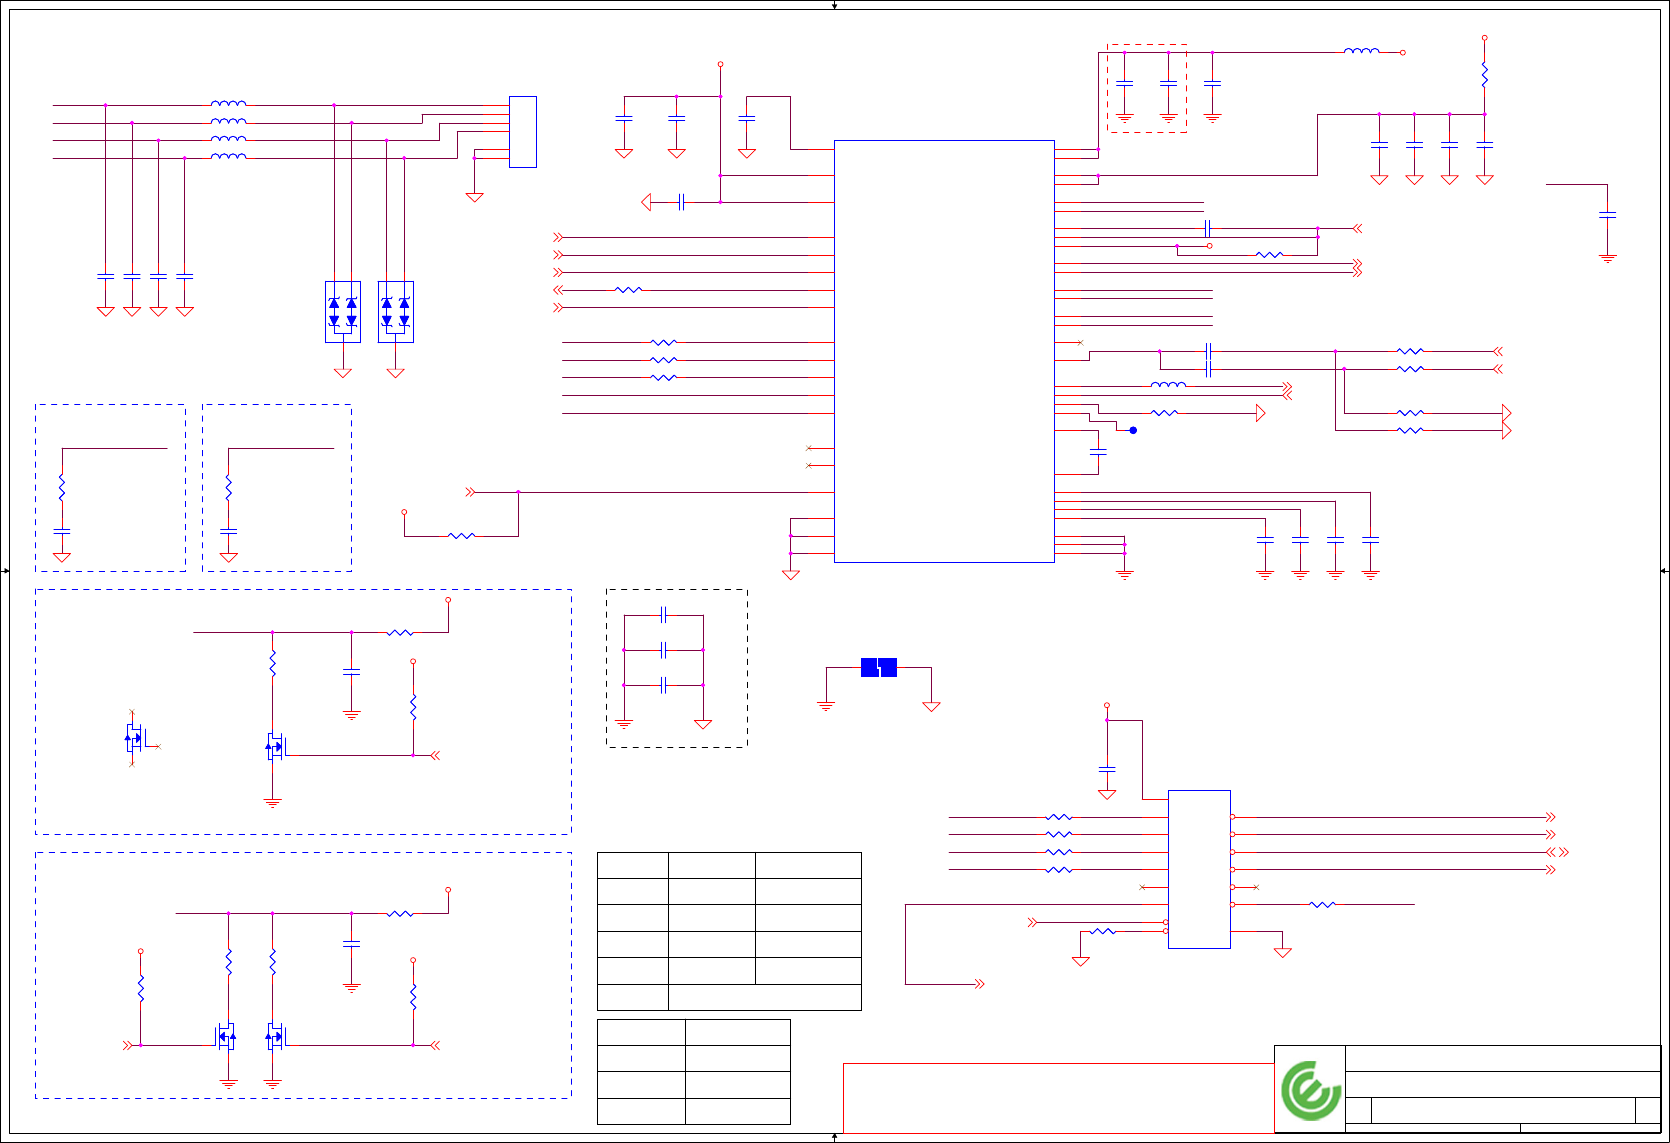Click the red empty rectangle beside the logo
The image size is (1670, 1143).
tap(1059, 1098)
